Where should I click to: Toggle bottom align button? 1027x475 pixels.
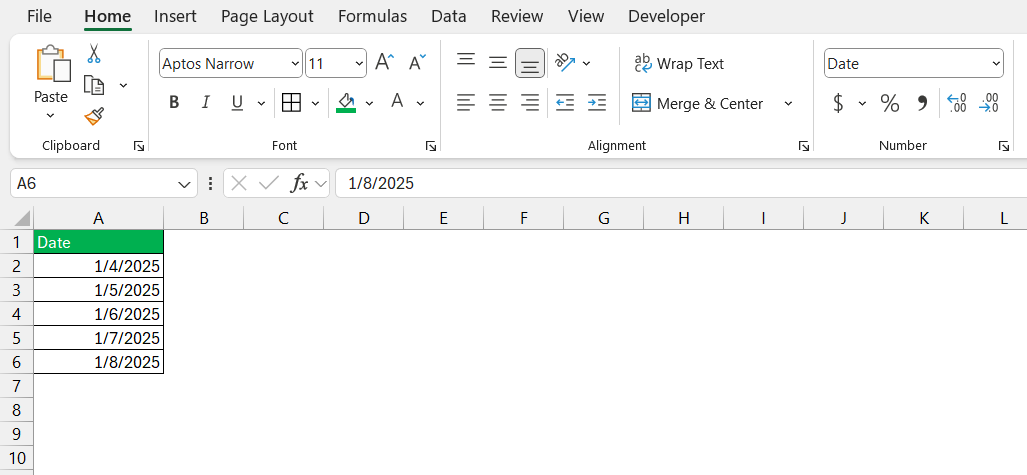(x=530, y=64)
